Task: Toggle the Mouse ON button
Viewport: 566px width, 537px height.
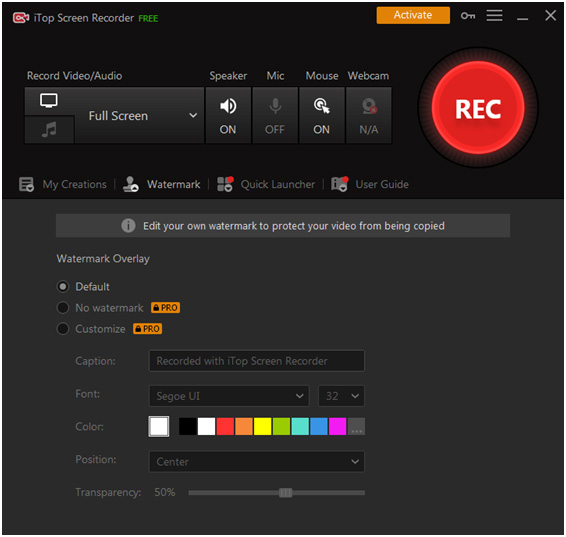Action: 322,115
